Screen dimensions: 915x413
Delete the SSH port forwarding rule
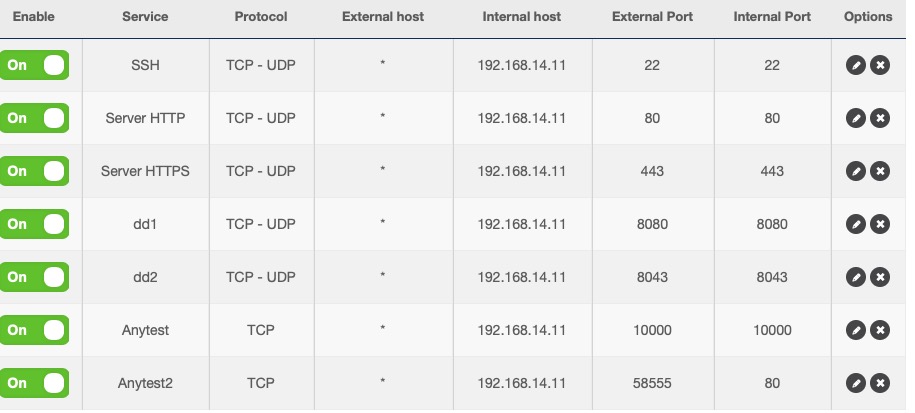point(880,65)
